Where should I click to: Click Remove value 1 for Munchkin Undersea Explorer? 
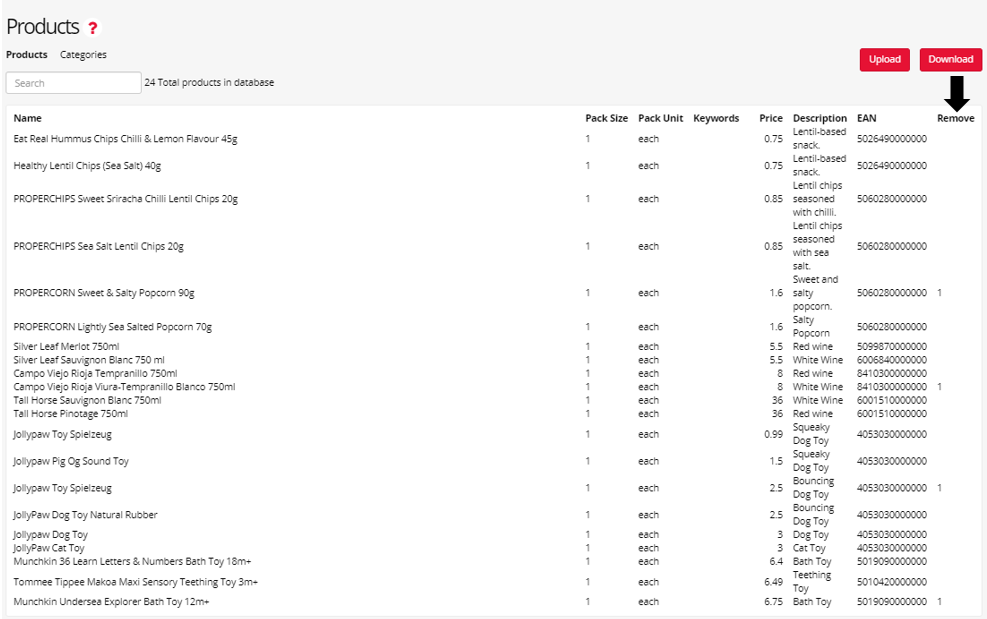pos(939,602)
